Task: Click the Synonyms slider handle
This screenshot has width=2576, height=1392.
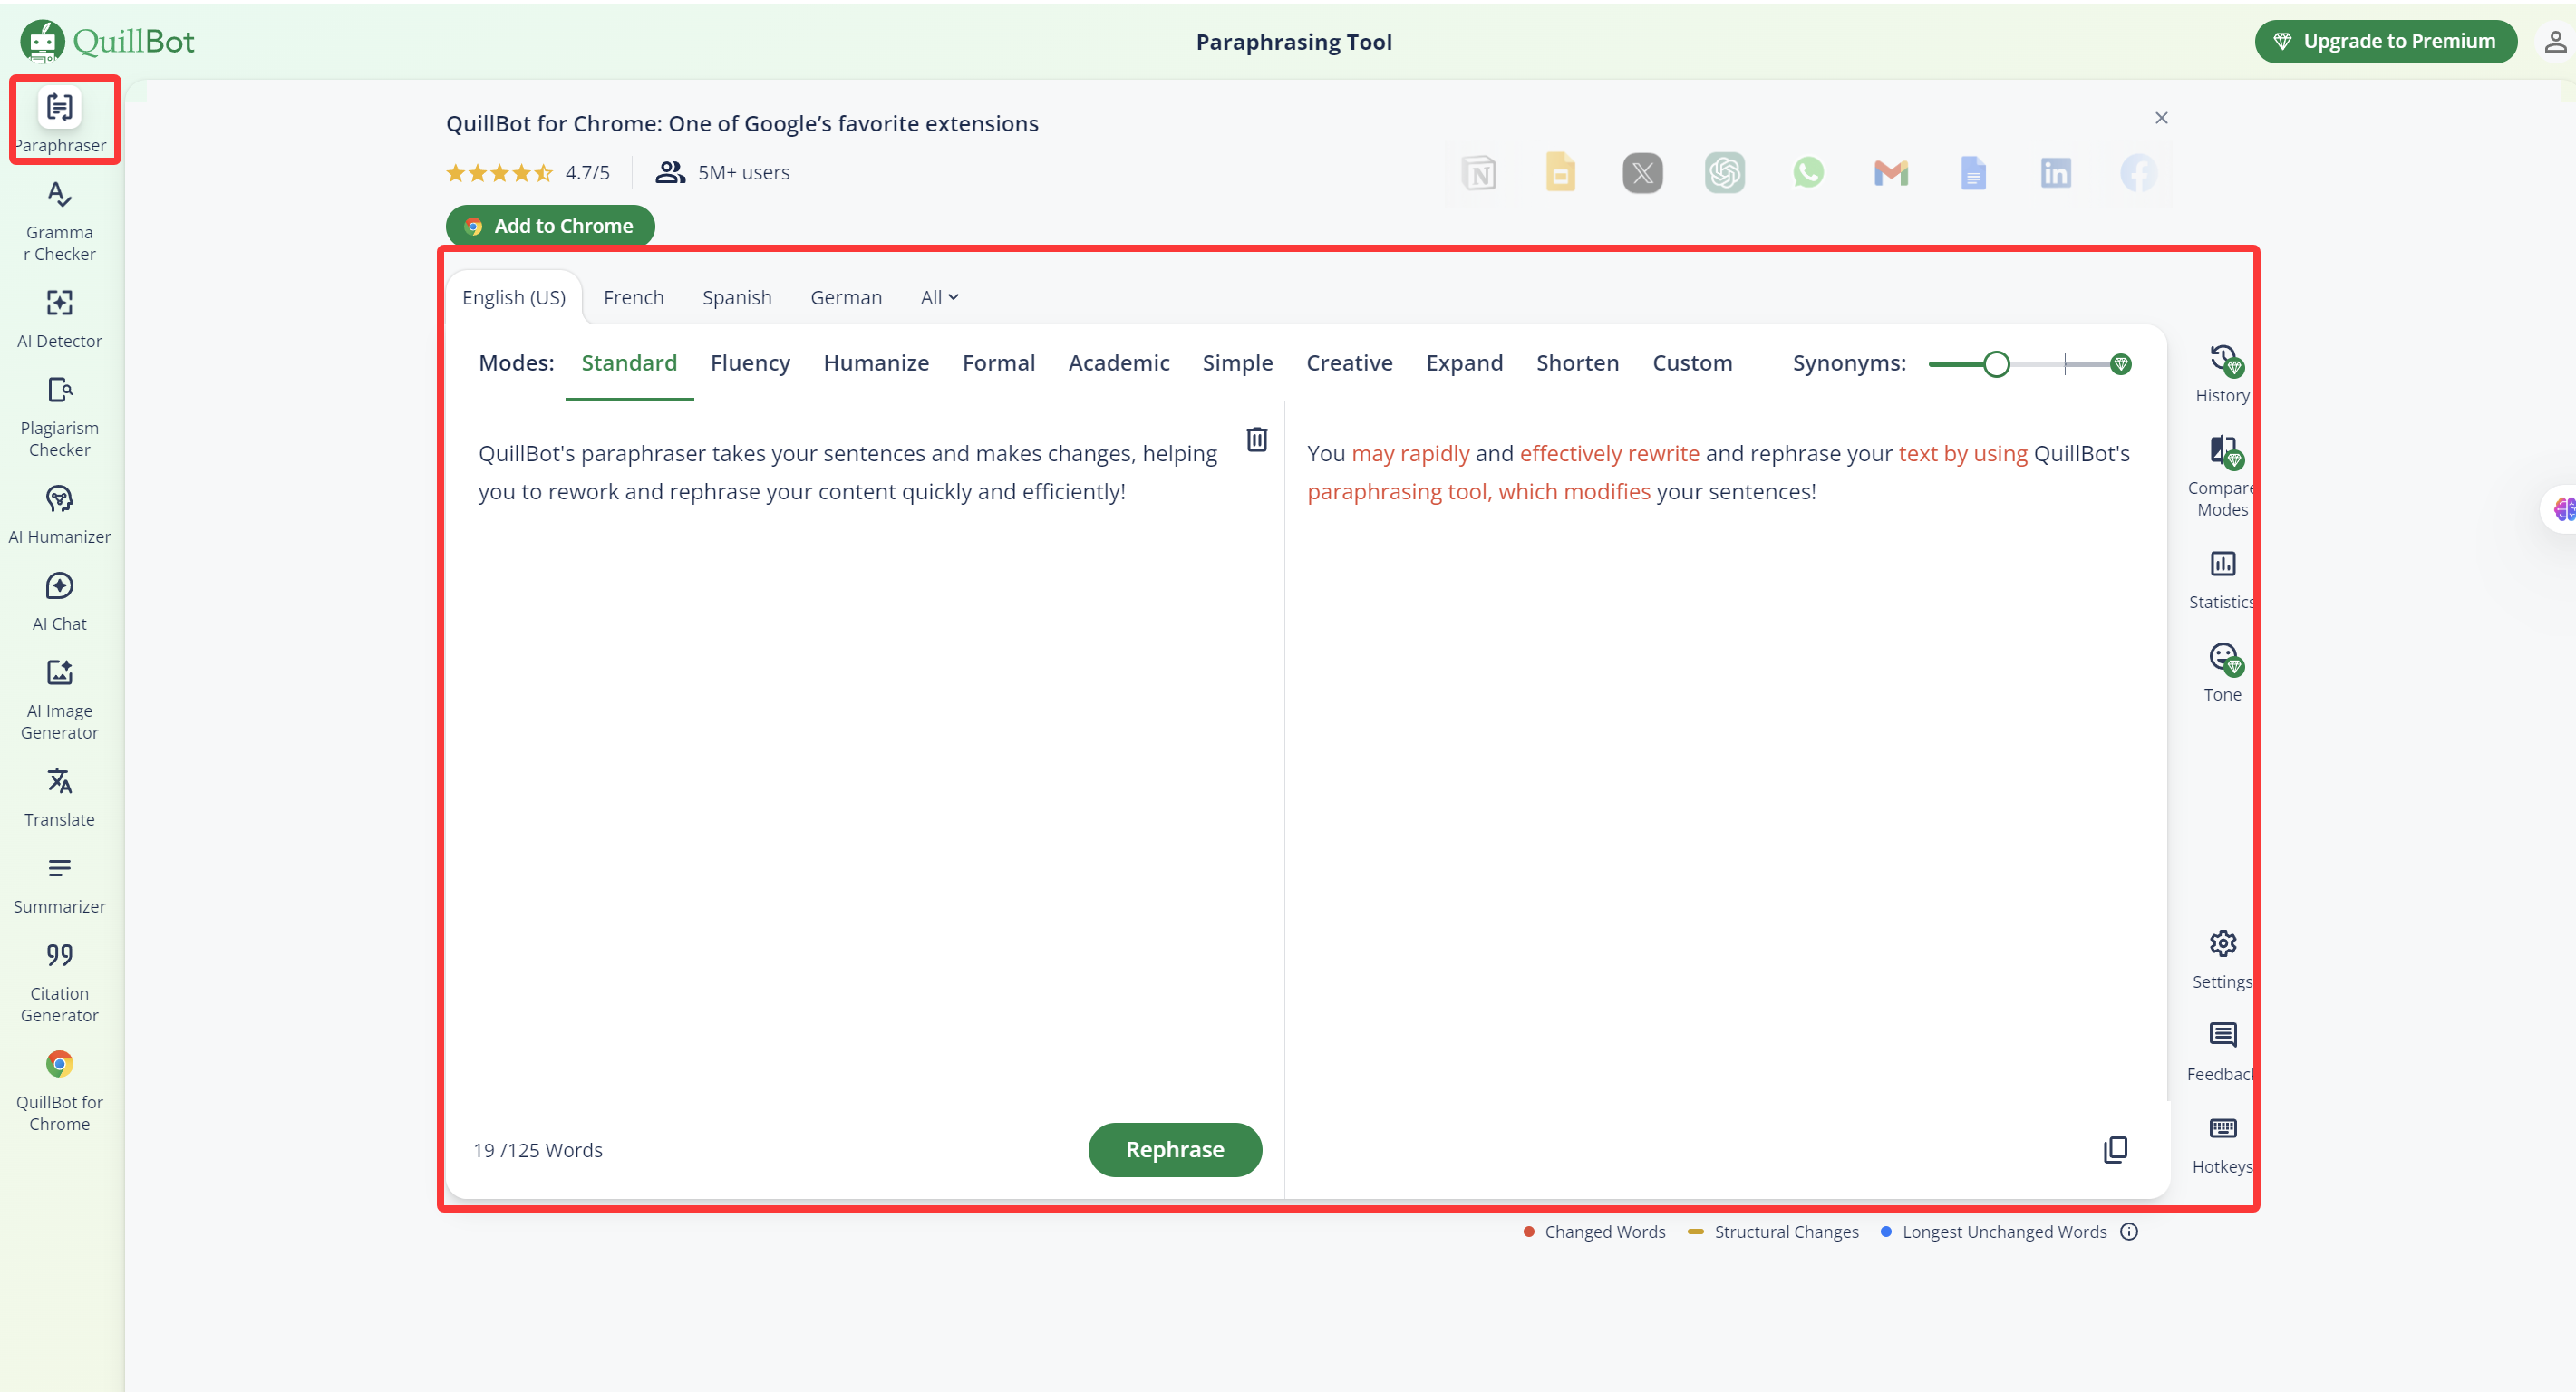Action: (x=1996, y=364)
